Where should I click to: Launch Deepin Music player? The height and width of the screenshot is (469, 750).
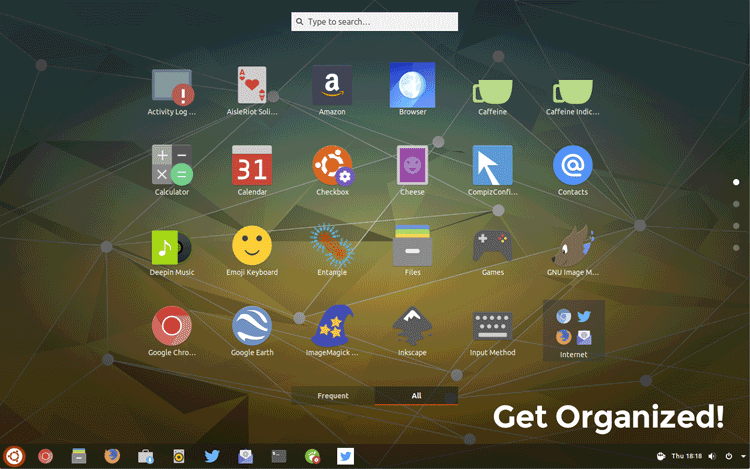click(x=171, y=246)
